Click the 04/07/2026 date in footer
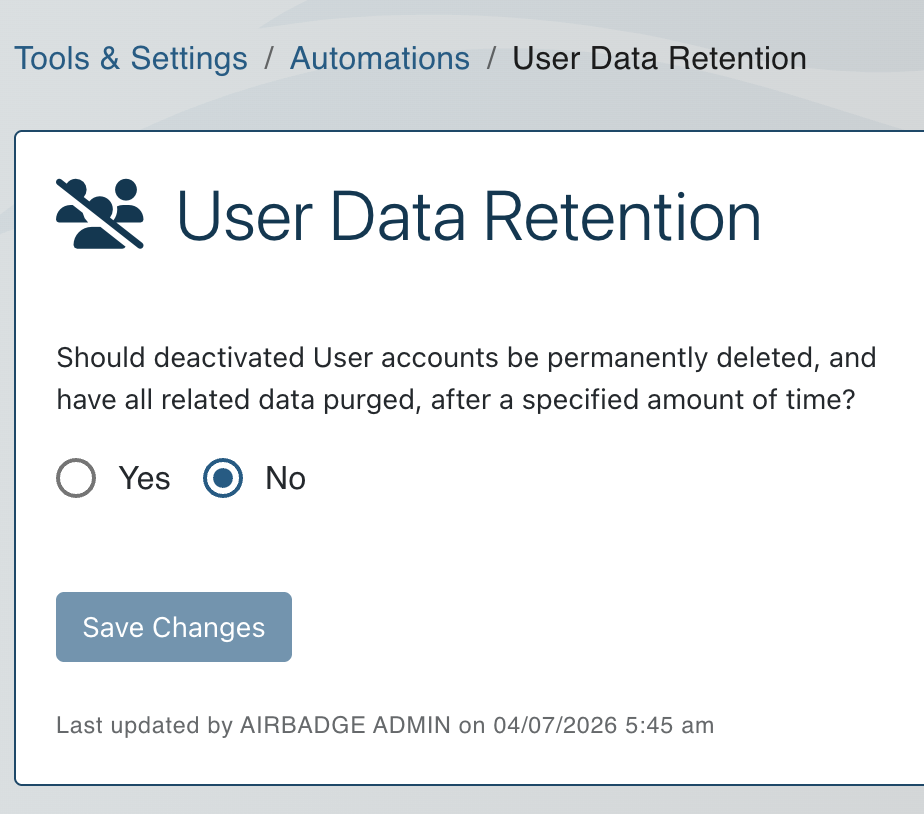Screen dimensions: 924x814 pyautogui.click(x=554, y=725)
